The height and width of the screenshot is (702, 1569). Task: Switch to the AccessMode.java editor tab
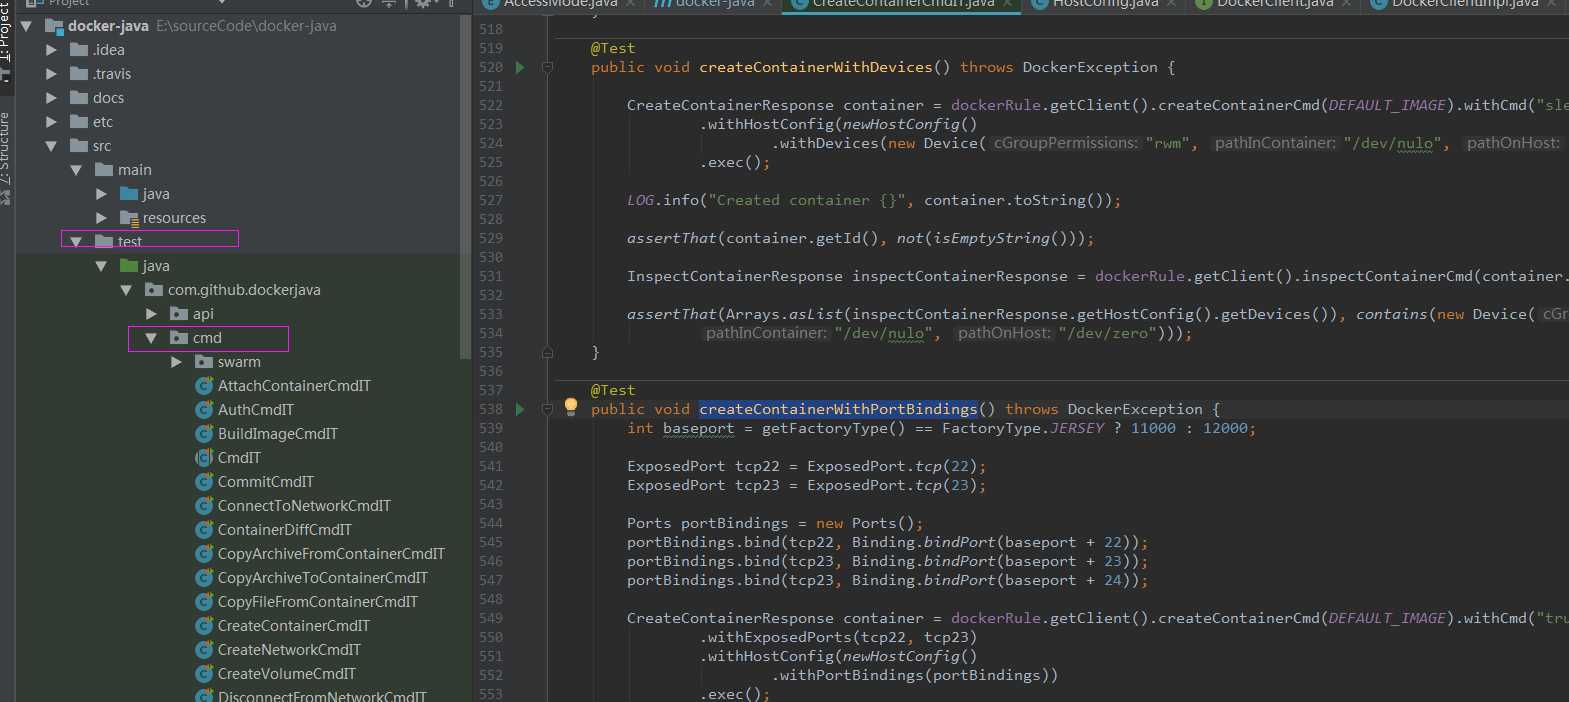click(560, 4)
